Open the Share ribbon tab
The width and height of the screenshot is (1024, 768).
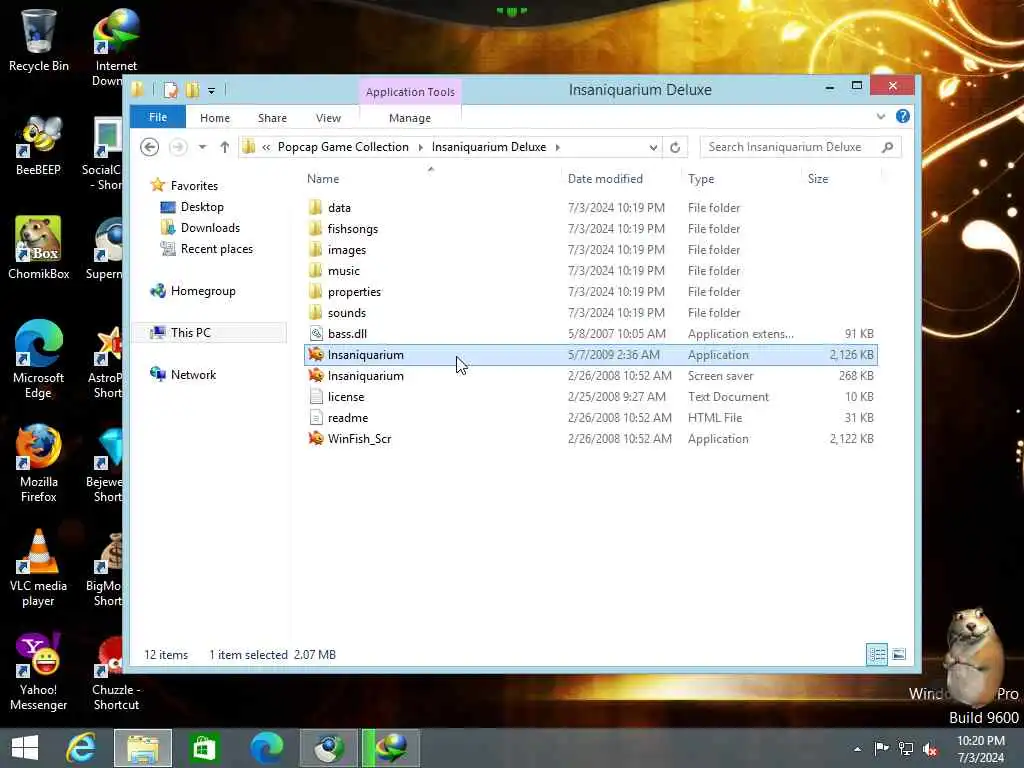[272, 118]
